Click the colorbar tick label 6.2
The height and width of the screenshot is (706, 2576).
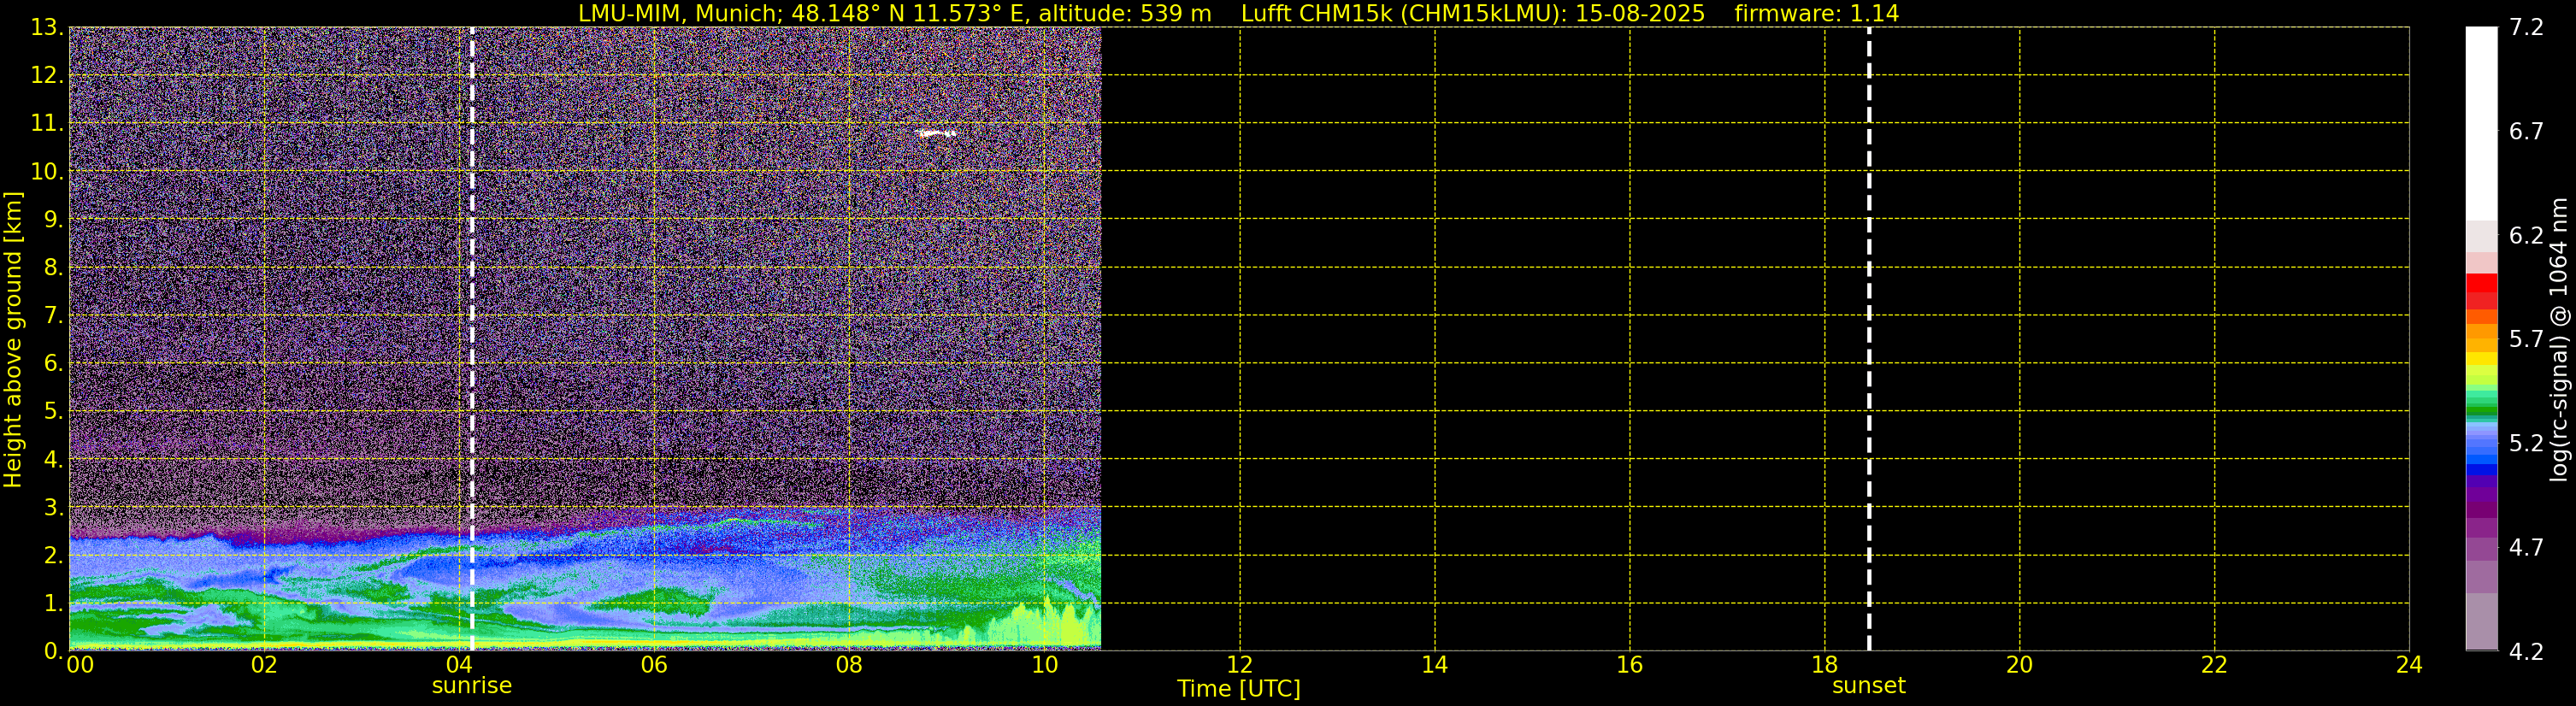click(x=2526, y=235)
